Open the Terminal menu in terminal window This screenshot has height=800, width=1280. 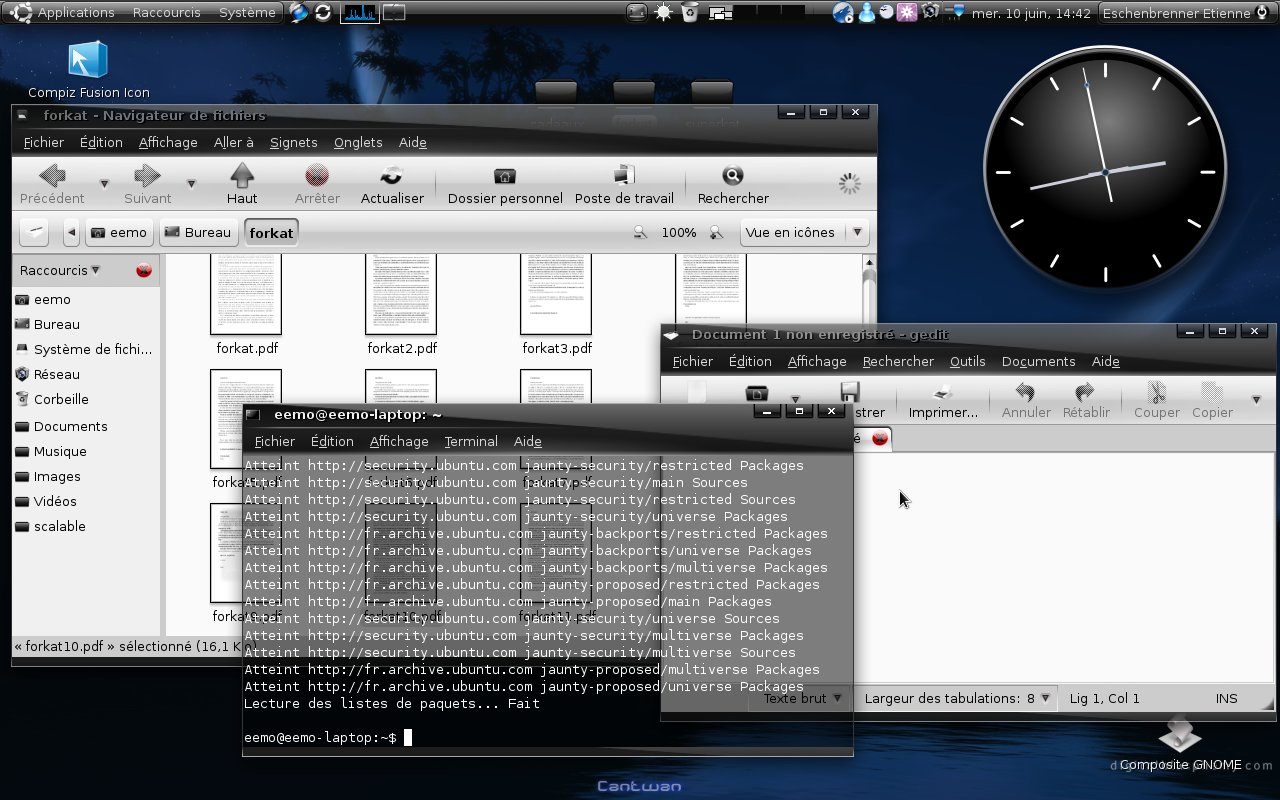coord(471,441)
